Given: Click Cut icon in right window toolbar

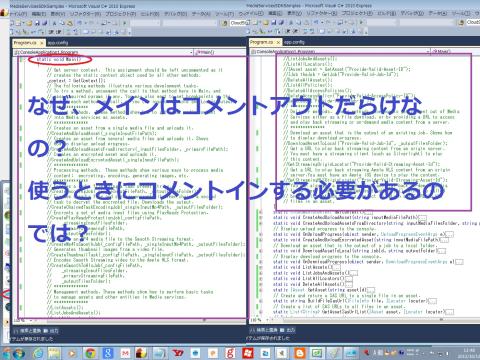Looking at the screenshot, I should 291,23.
